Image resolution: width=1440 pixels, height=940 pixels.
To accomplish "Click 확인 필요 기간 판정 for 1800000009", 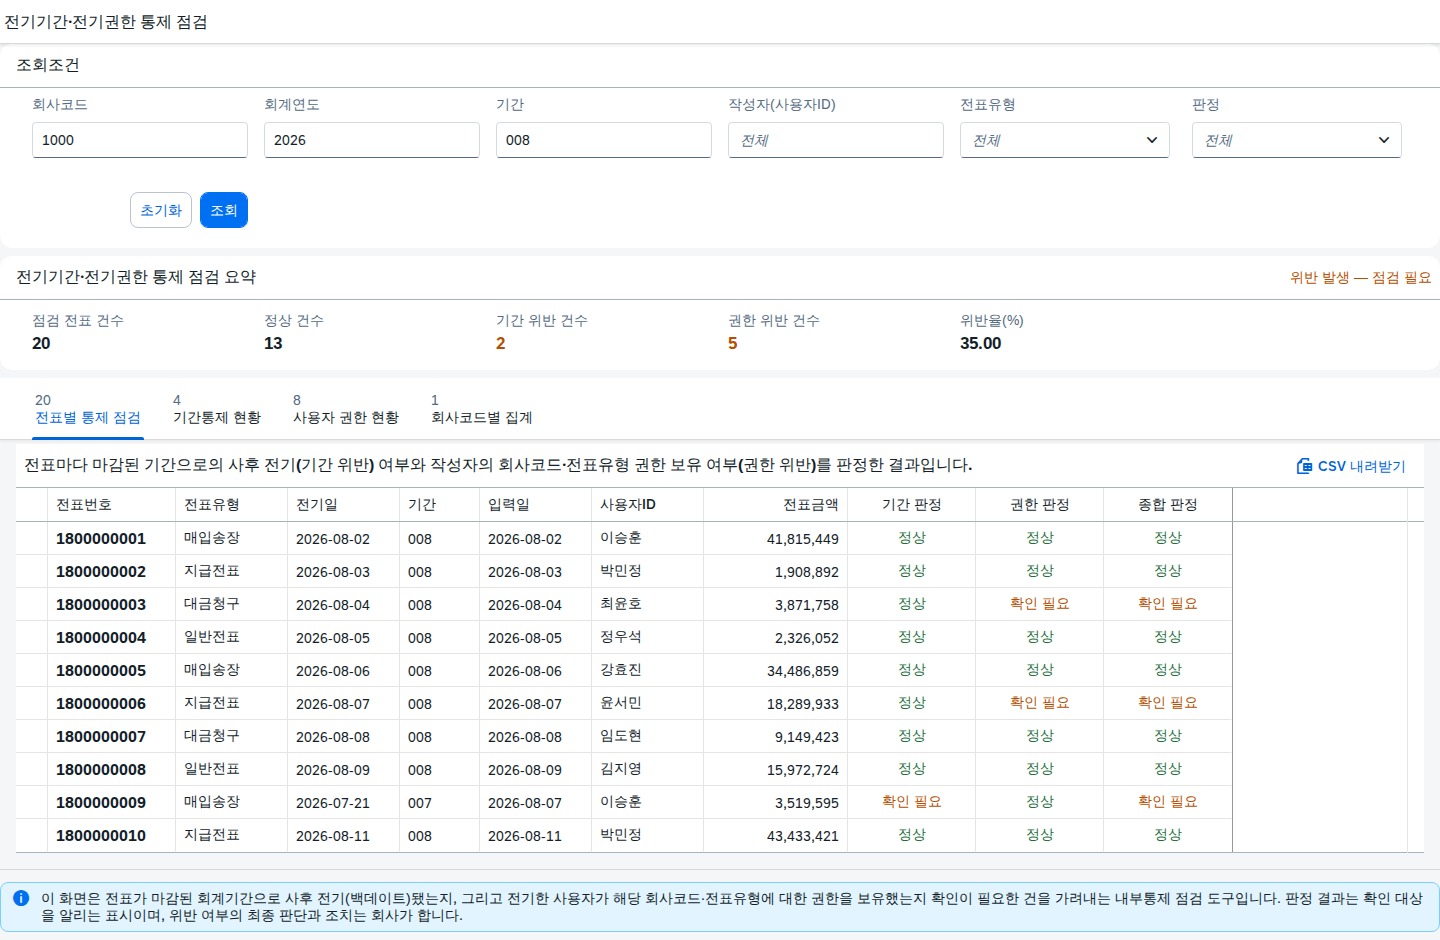I will 912,802.
